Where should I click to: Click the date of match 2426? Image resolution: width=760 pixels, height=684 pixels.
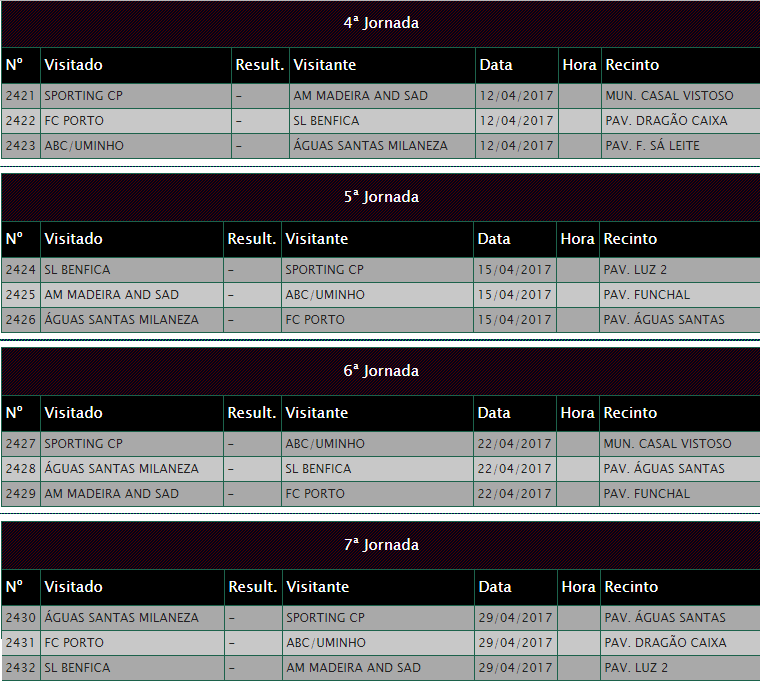click(514, 320)
